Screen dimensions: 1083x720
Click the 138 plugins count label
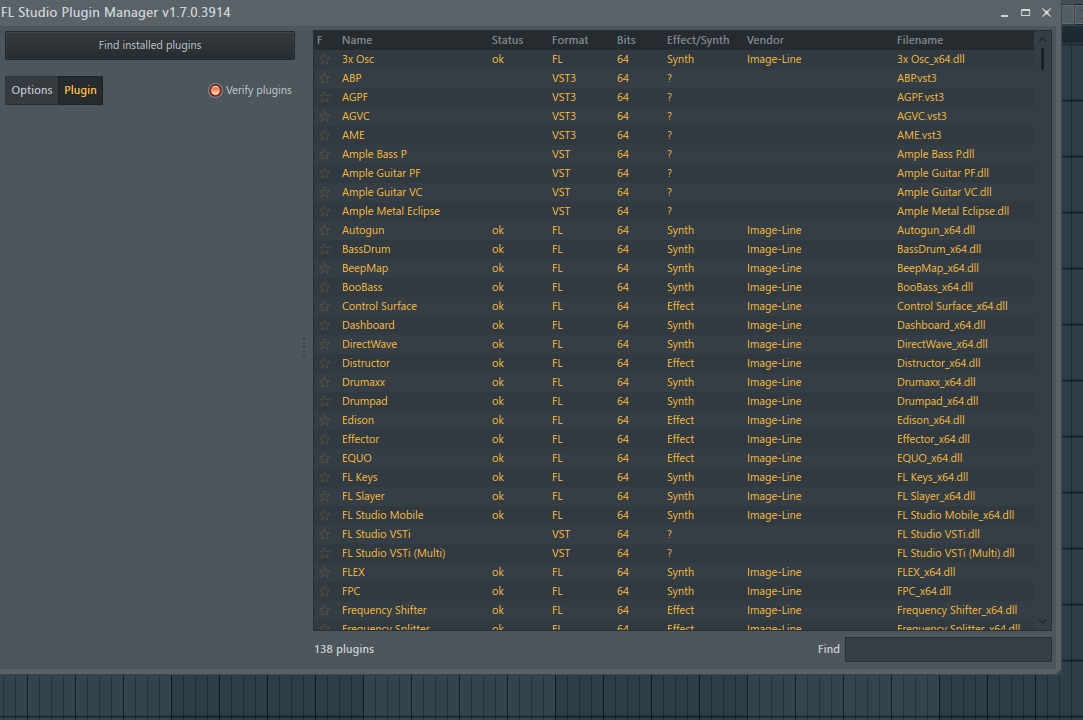[x=344, y=650]
